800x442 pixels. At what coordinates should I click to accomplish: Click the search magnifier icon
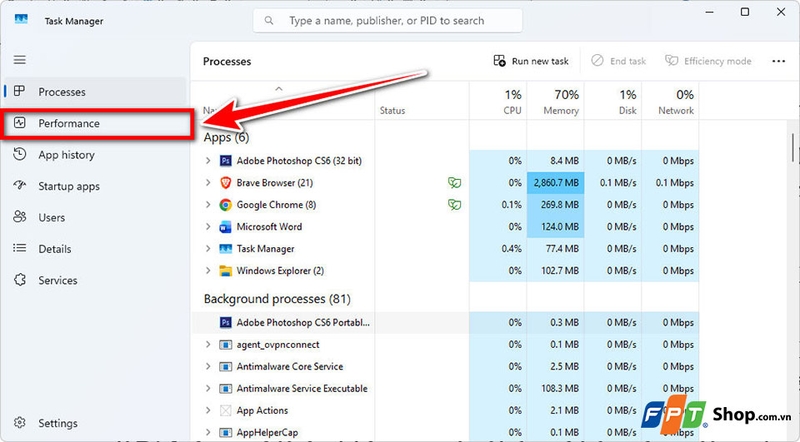tap(269, 21)
